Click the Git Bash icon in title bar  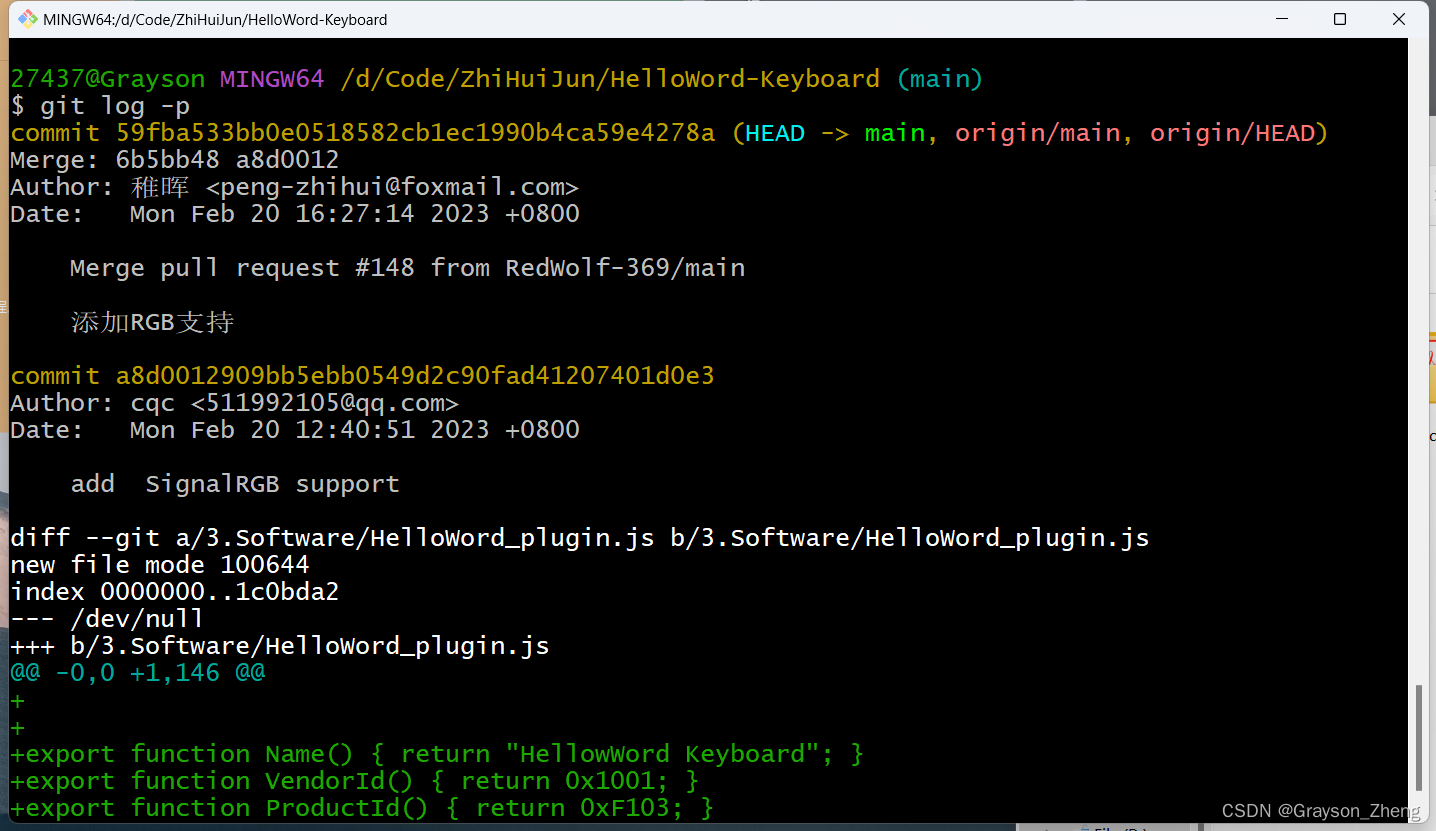point(27,19)
